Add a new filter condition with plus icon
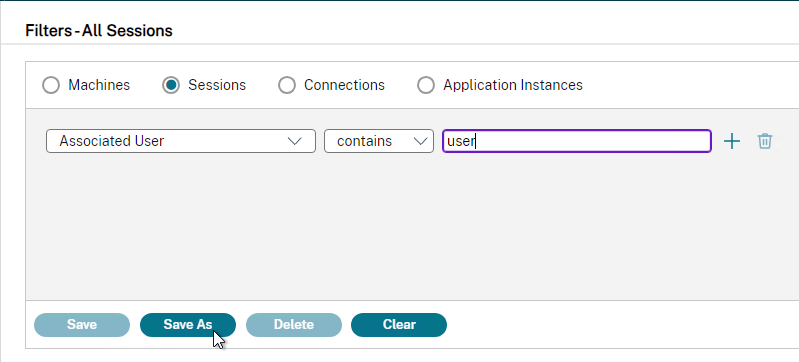Image resolution: width=799 pixels, height=362 pixels. [x=732, y=141]
